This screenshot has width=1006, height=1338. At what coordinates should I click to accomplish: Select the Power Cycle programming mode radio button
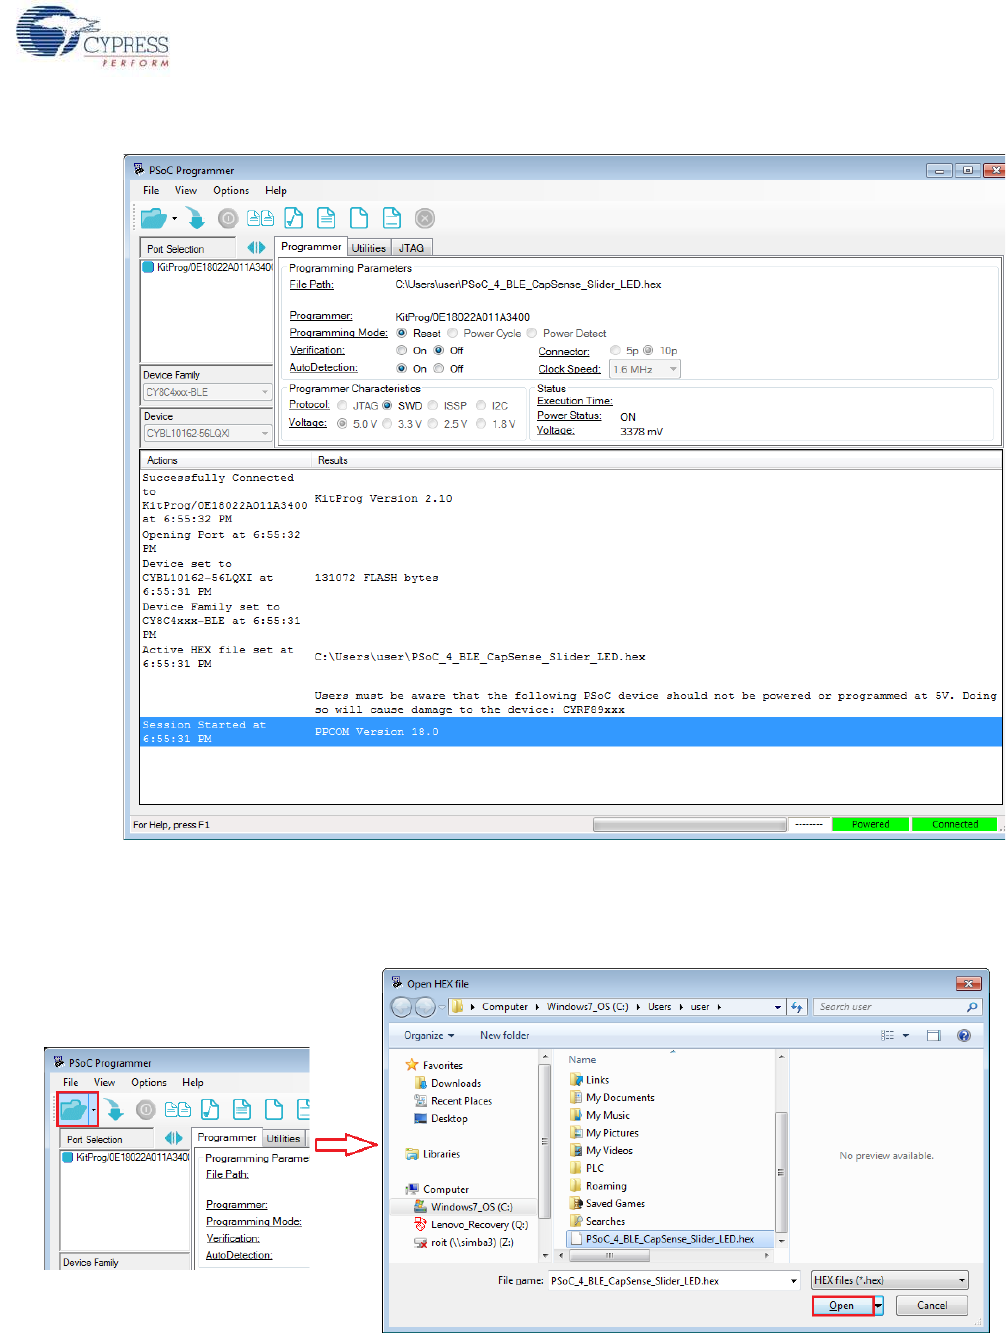click(453, 333)
